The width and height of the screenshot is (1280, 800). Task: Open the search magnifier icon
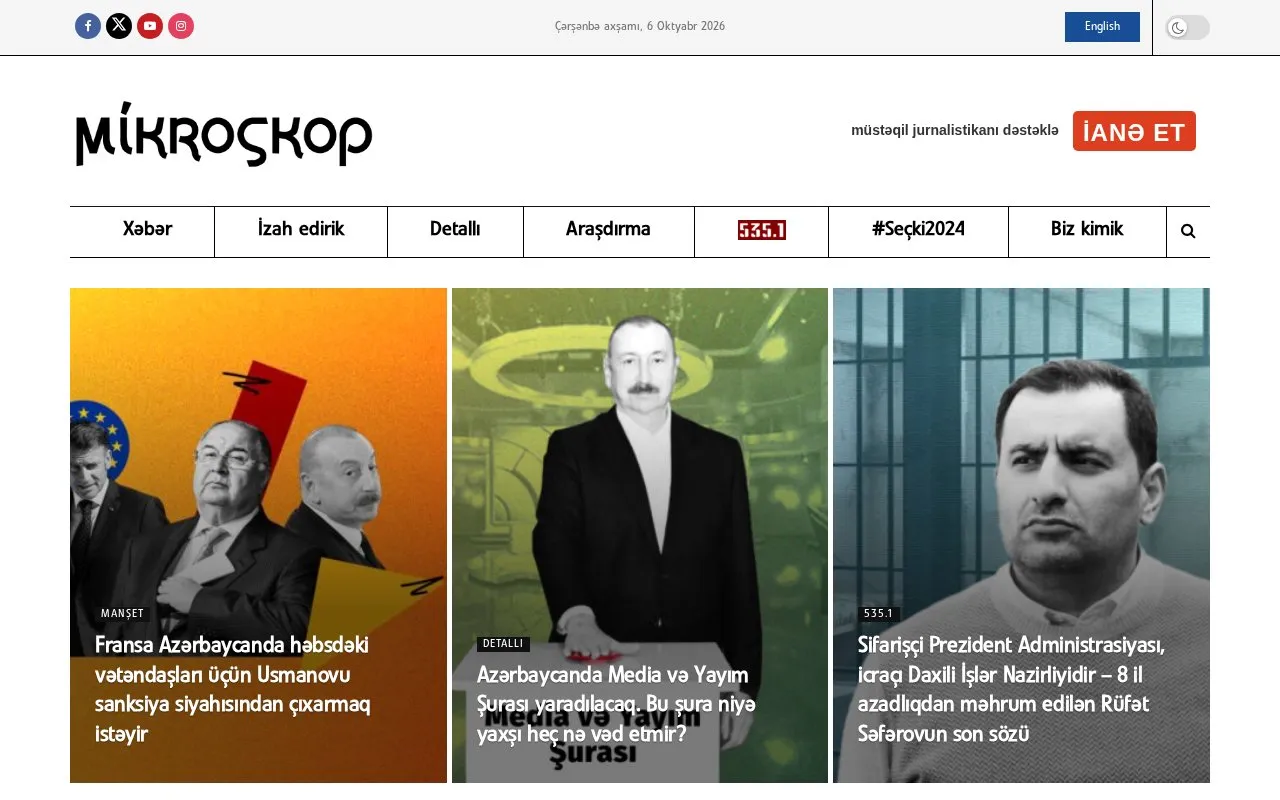pyautogui.click(x=1188, y=231)
